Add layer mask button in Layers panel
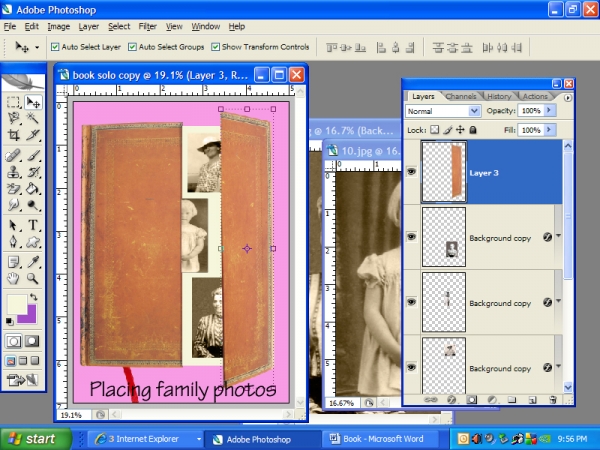Image resolution: width=600 pixels, height=450 pixels. (x=471, y=400)
